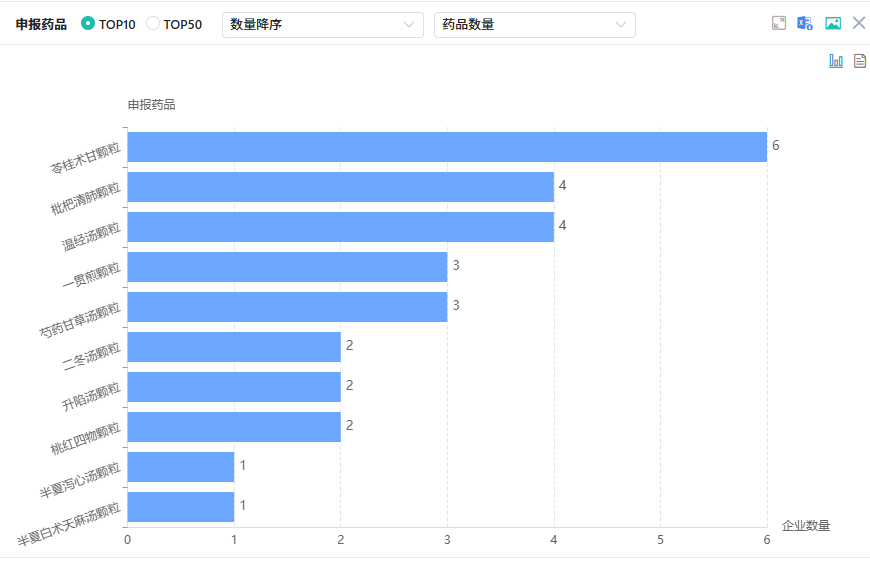
Task: Switch to bar chart view icon
Action: pos(836,61)
